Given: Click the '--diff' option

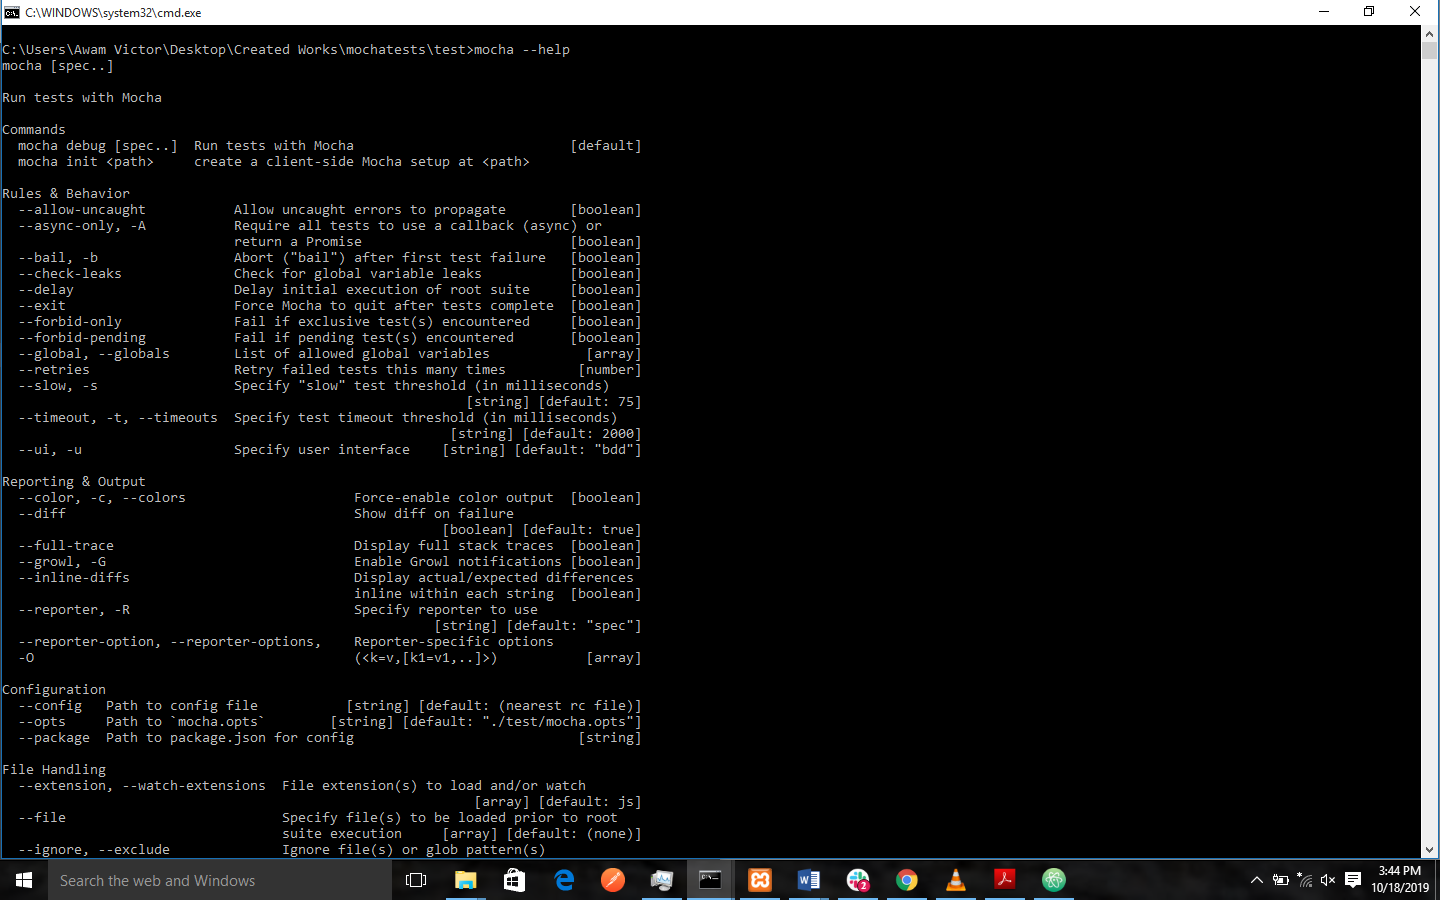Looking at the screenshot, I should (42, 514).
